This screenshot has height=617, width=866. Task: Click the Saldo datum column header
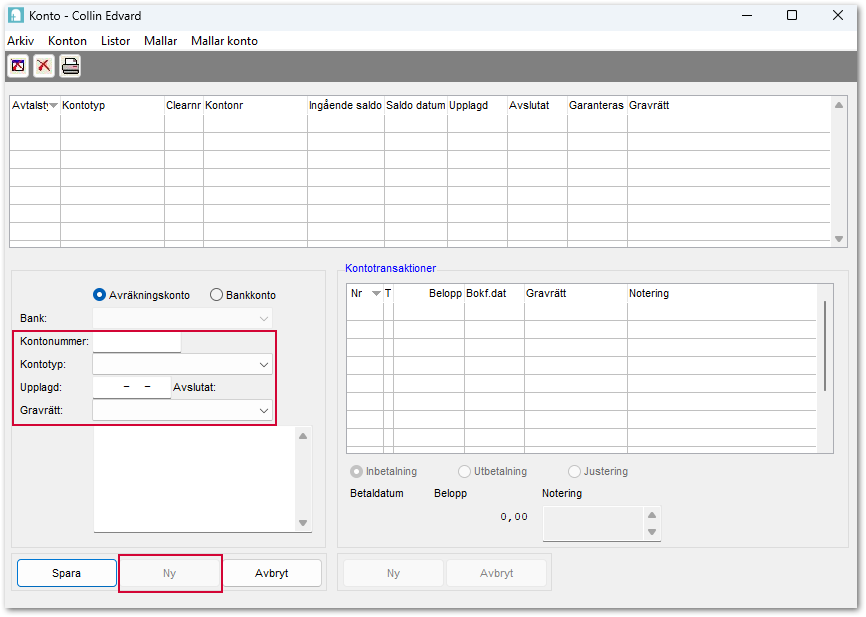(x=416, y=106)
